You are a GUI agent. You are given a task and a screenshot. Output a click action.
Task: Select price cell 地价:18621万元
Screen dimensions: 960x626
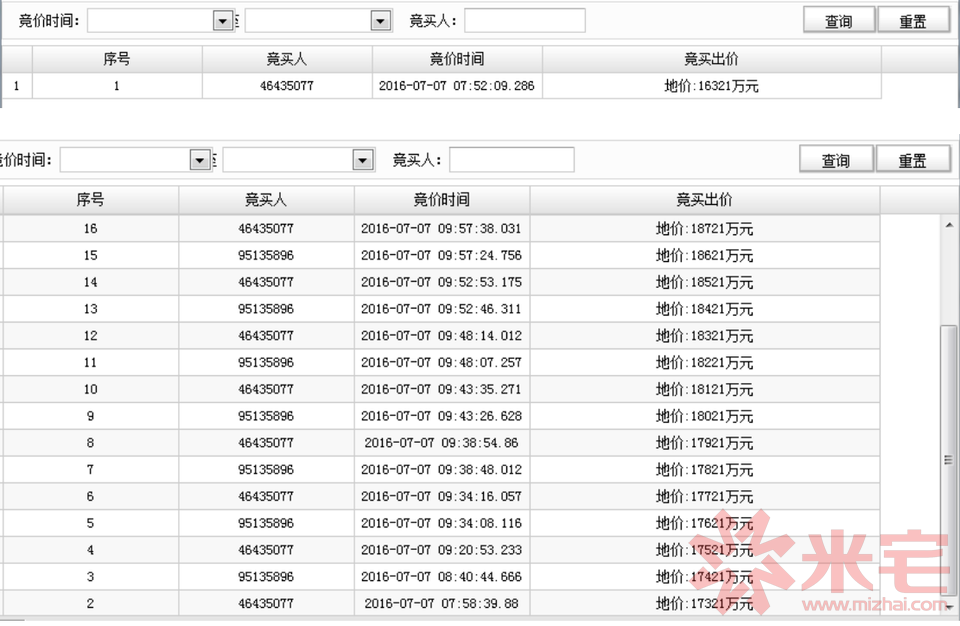tap(705, 255)
